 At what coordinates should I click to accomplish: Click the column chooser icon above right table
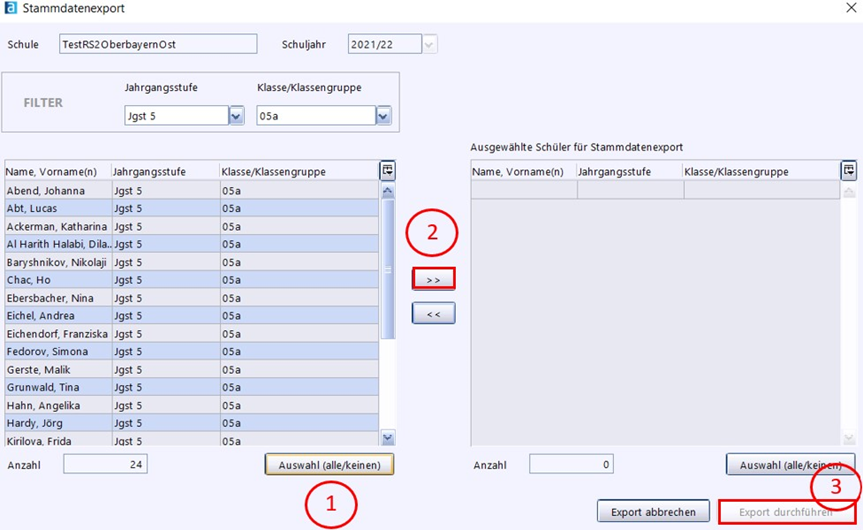(849, 171)
